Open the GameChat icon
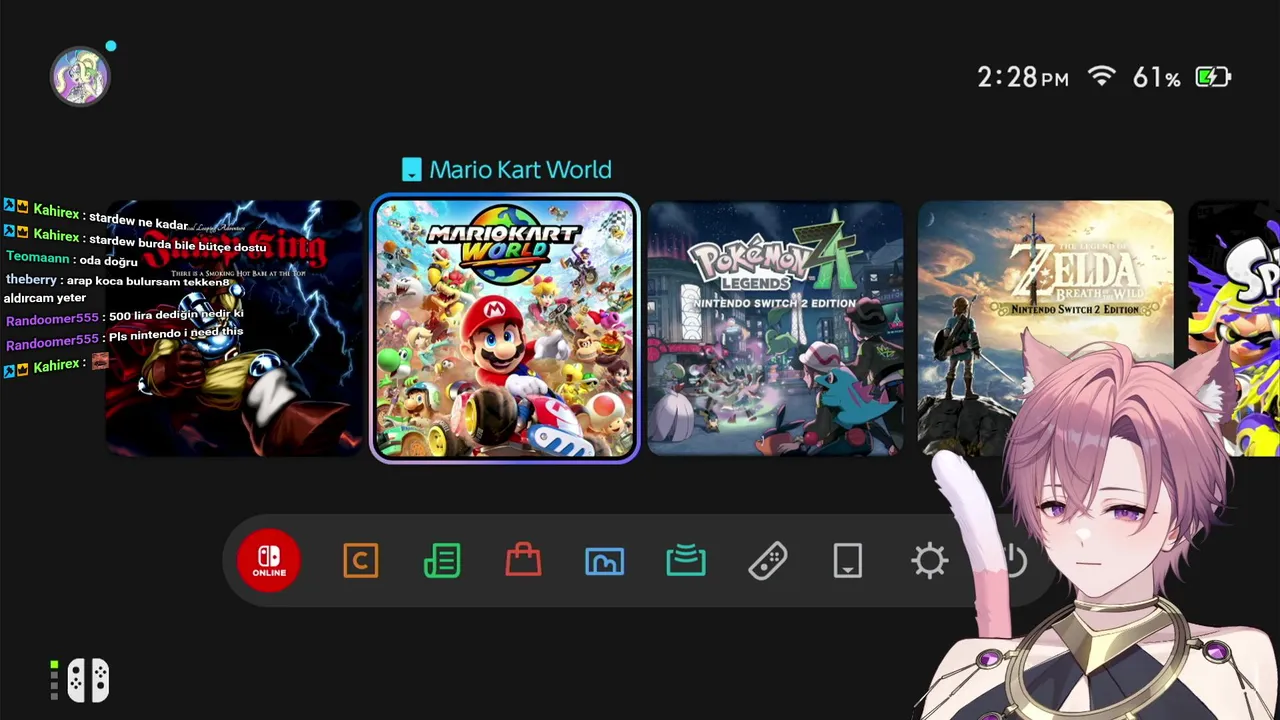Viewport: 1280px width, 720px height. (360, 561)
